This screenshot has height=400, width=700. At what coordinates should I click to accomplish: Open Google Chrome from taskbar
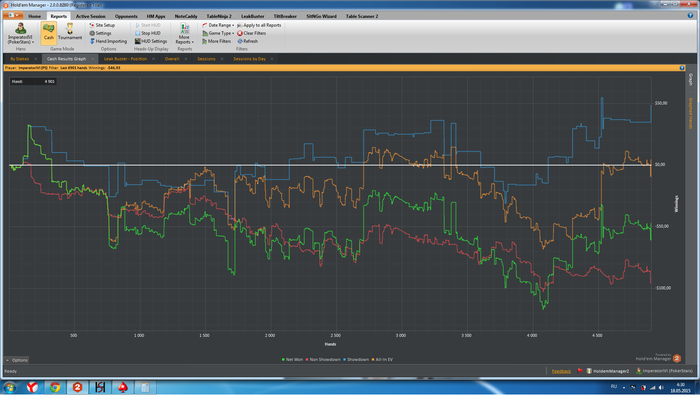click(55, 387)
